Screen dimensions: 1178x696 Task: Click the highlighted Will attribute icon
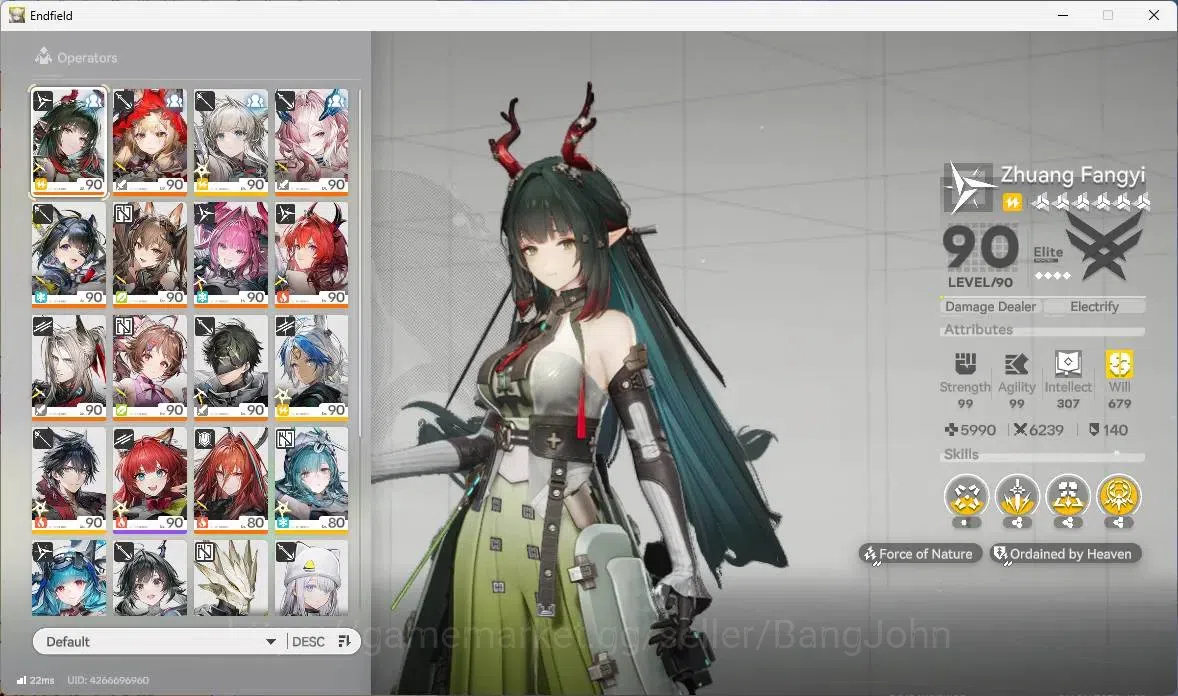pos(1119,364)
